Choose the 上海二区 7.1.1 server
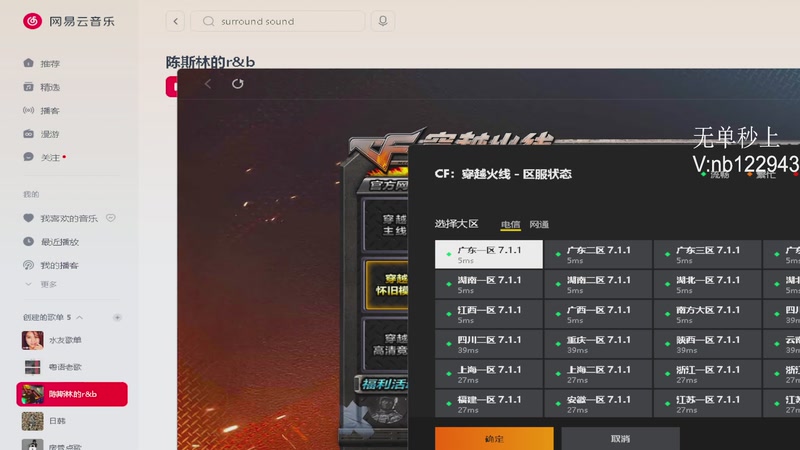Screen dimensions: 800x450 pyautogui.click(x=598, y=373)
